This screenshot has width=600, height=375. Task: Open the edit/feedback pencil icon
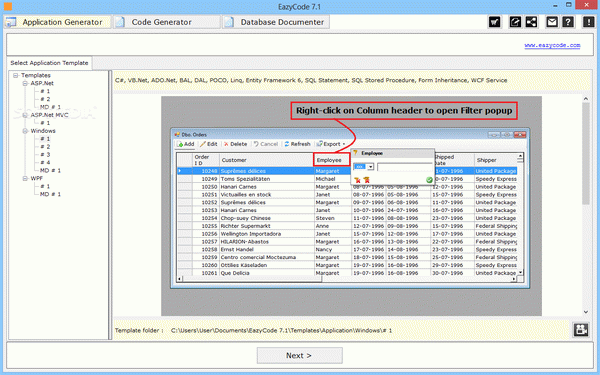tap(515, 22)
